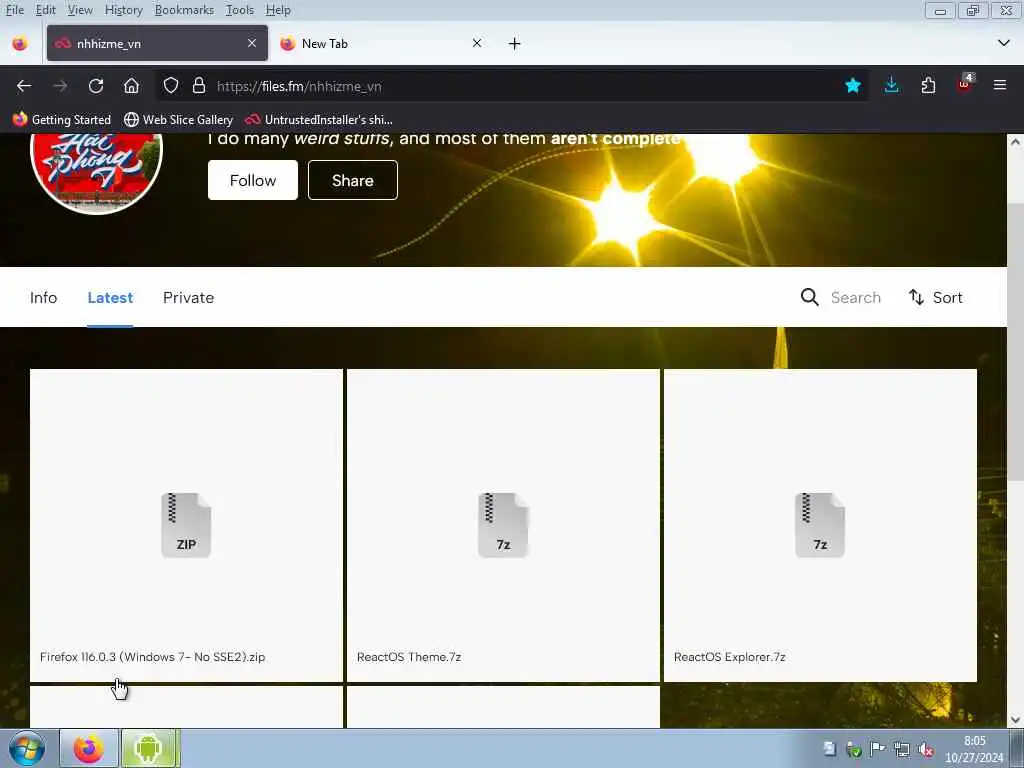Image resolution: width=1024 pixels, height=768 pixels.
Task: Close the nhhizme_vn tab
Action: point(252,43)
